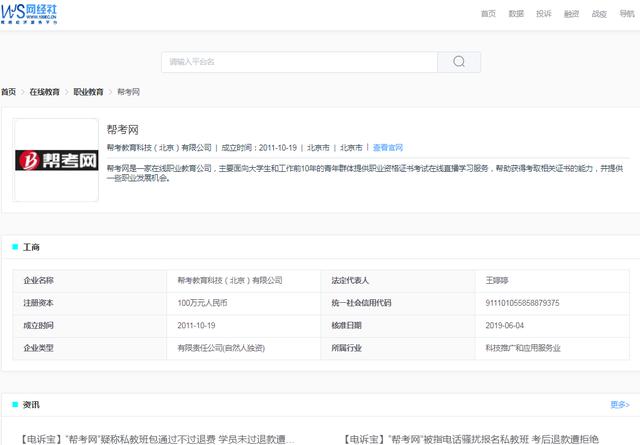Click the 帮考网 company logo image
640x445 pixels.
point(56,160)
